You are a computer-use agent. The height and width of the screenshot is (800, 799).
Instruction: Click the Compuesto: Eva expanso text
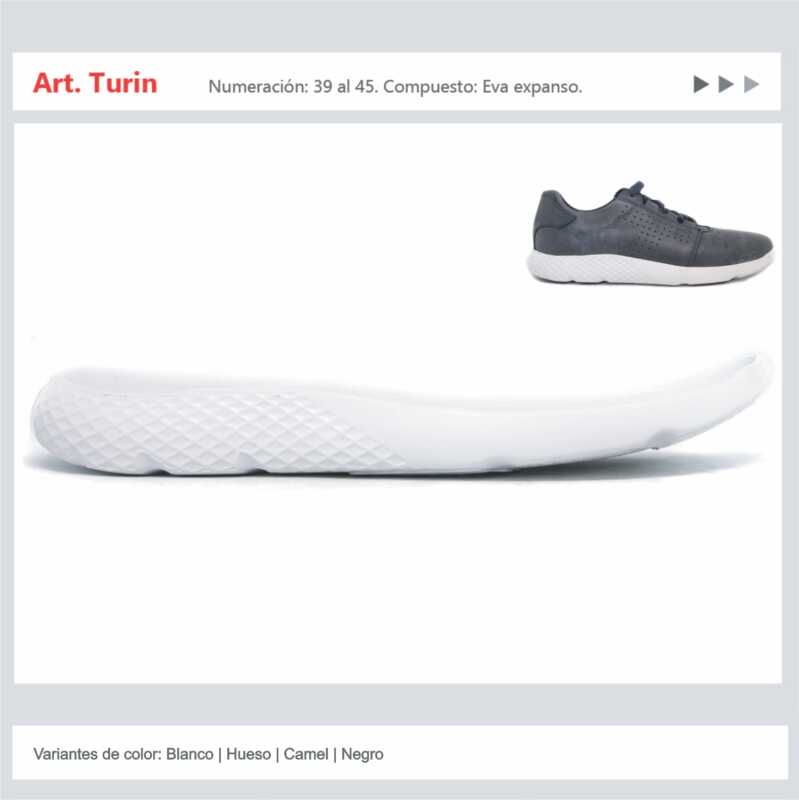pyautogui.click(x=483, y=87)
